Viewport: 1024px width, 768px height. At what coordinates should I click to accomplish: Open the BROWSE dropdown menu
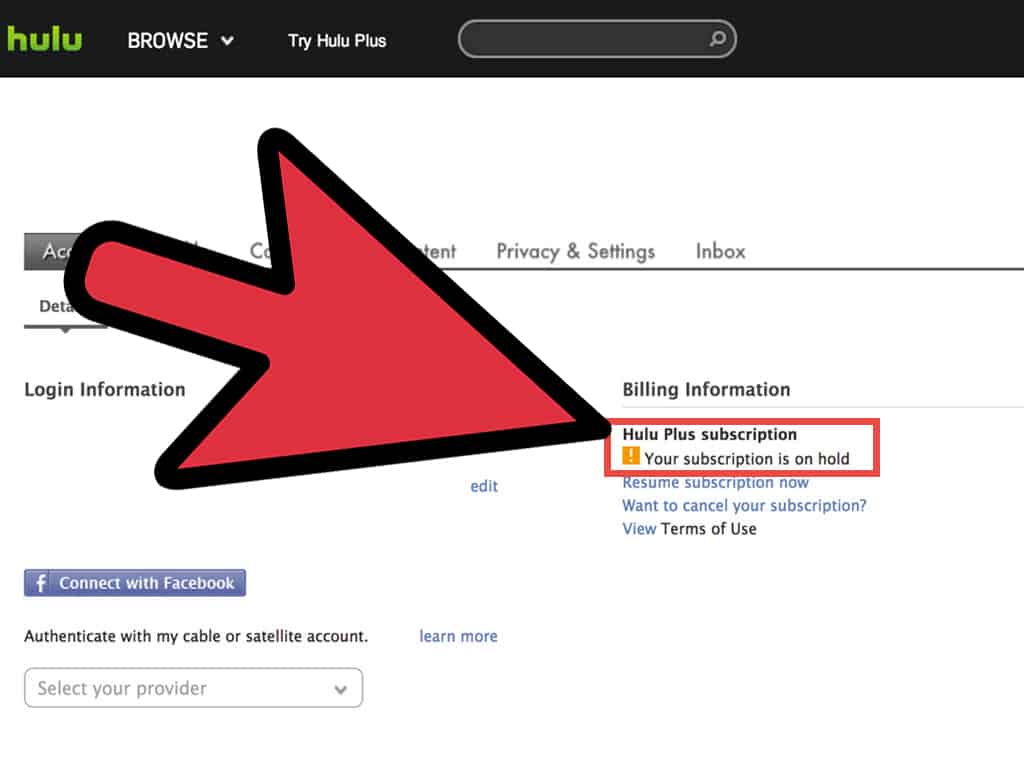(180, 40)
